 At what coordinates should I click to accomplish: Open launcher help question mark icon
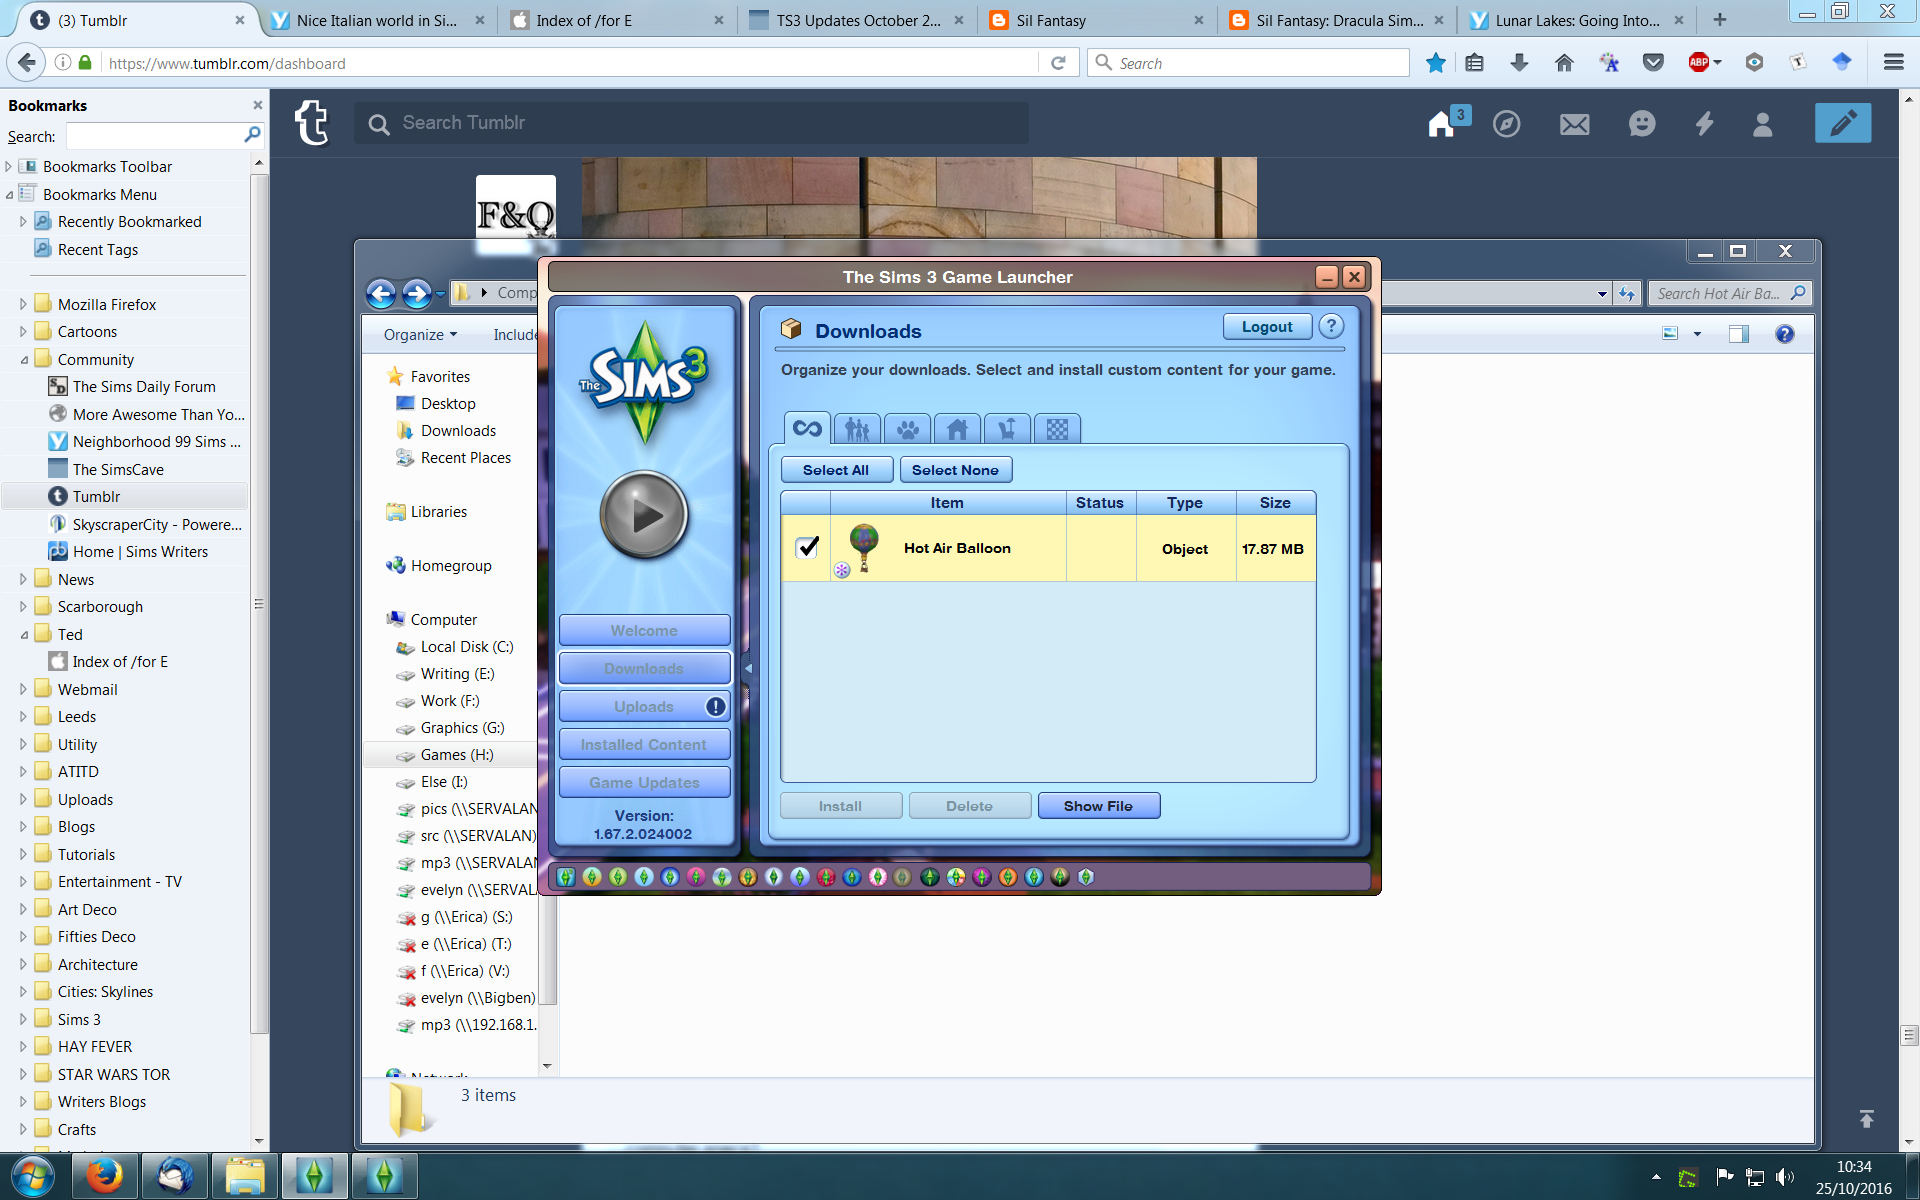point(1331,326)
